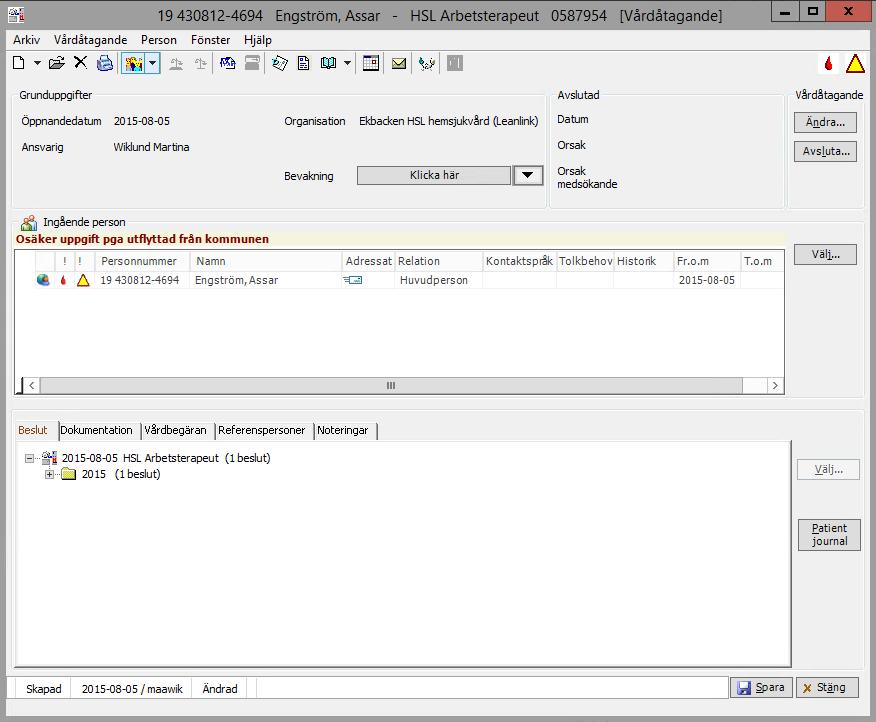Select the Beslut tab

[33, 430]
